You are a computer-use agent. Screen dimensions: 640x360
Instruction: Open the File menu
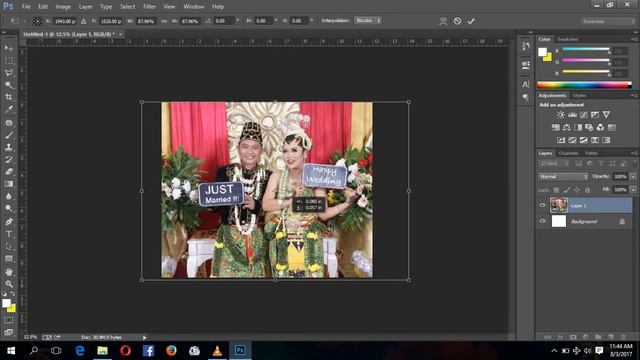point(26,7)
